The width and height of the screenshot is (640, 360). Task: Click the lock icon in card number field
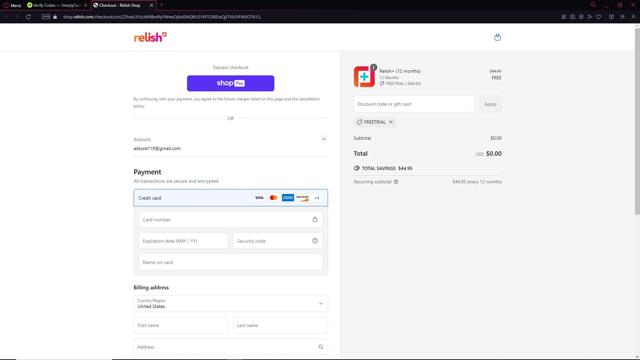[315, 220]
